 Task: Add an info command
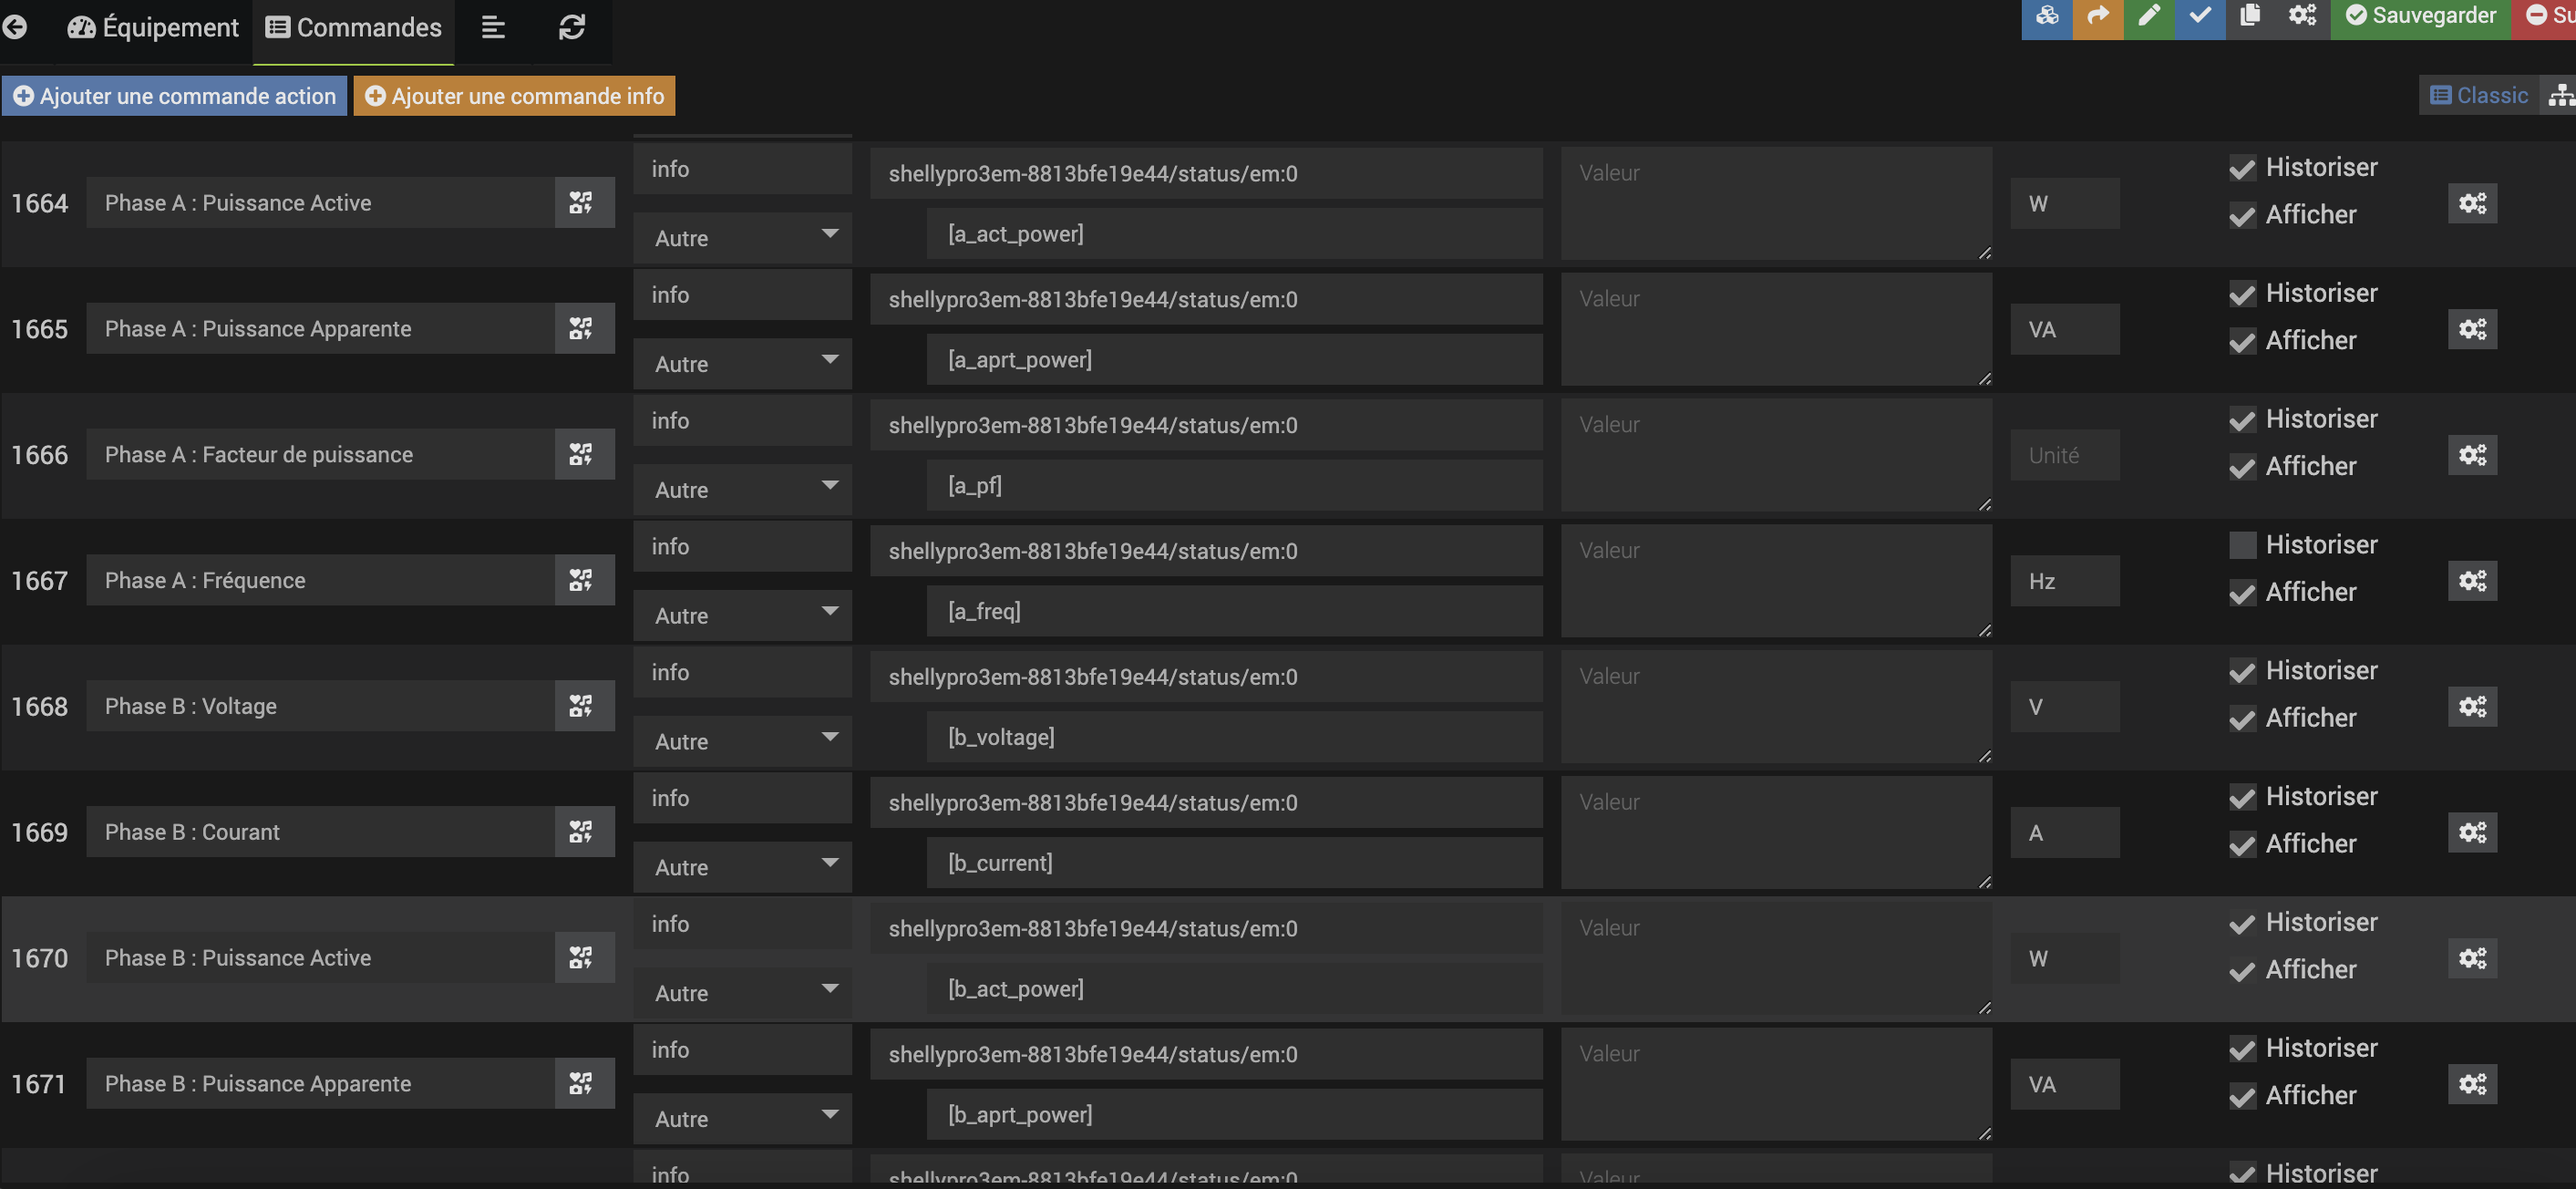click(x=514, y=96)
